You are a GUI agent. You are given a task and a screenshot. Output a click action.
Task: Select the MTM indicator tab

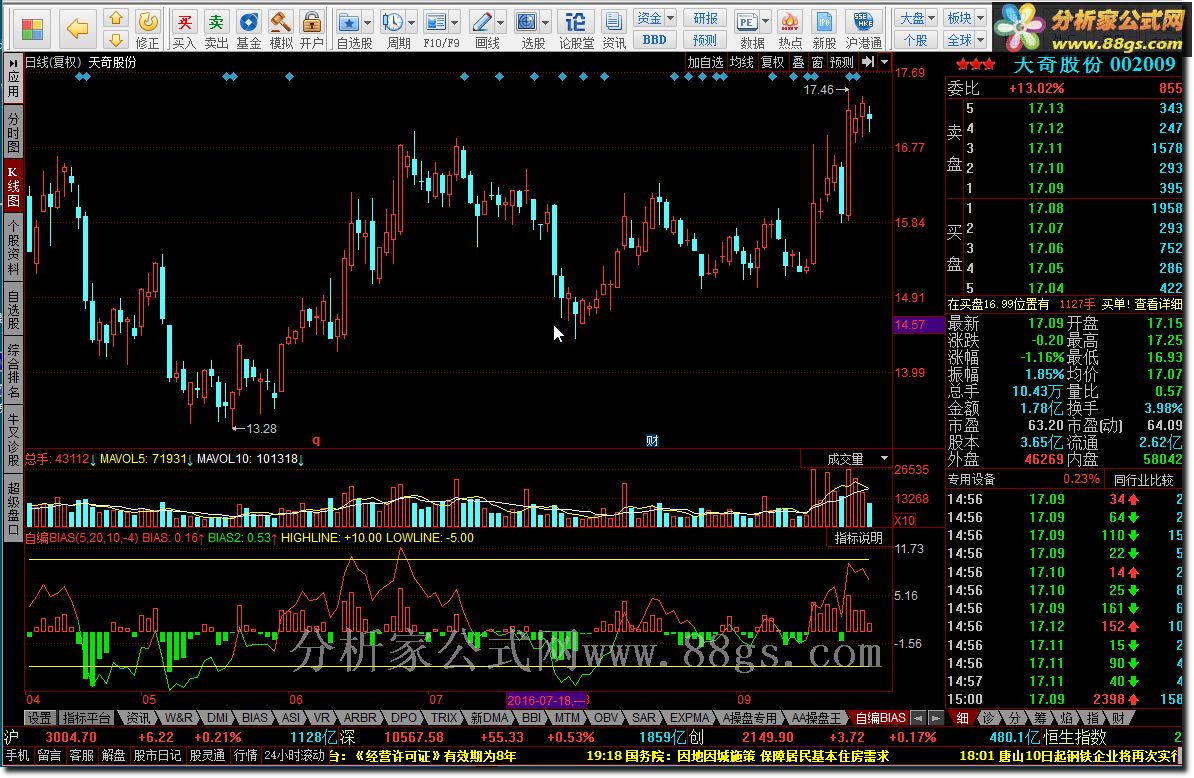[x=567, y=718]
